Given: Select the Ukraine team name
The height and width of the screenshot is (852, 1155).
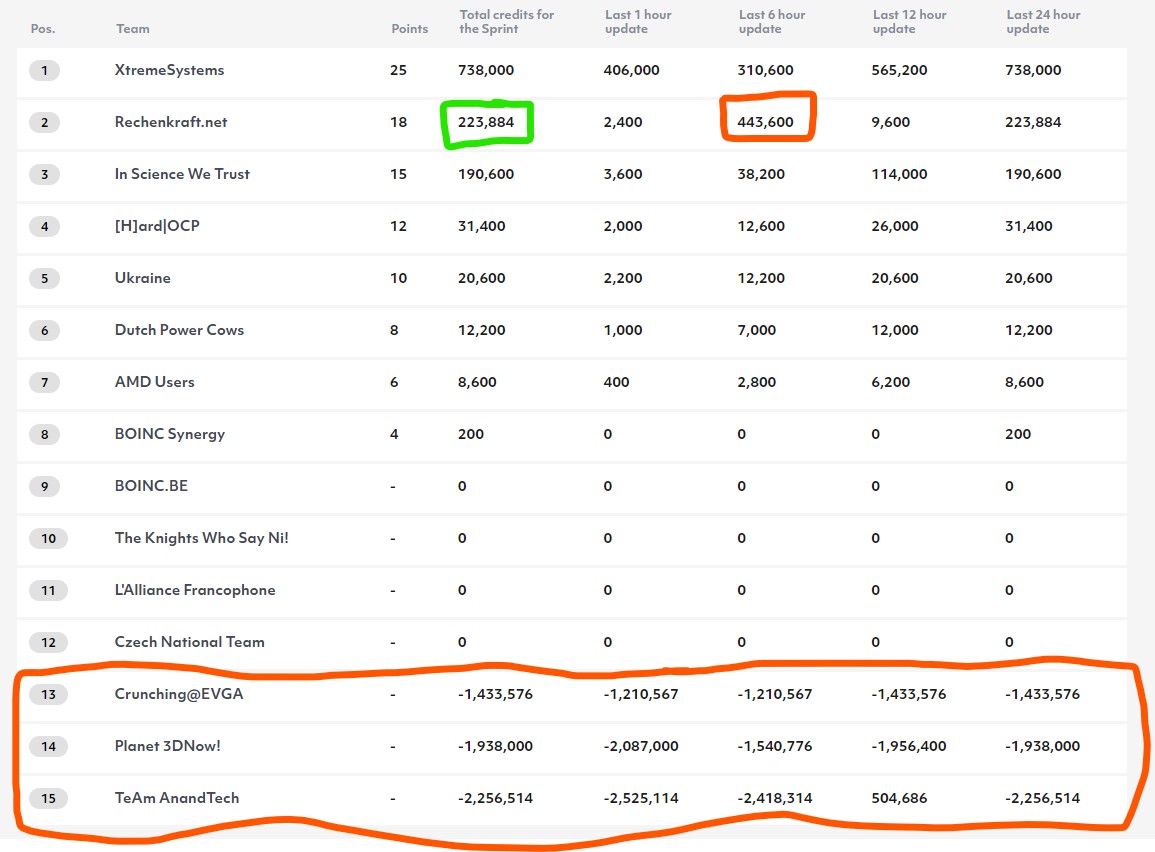Looking at the screenshot, I should [142, 278].
